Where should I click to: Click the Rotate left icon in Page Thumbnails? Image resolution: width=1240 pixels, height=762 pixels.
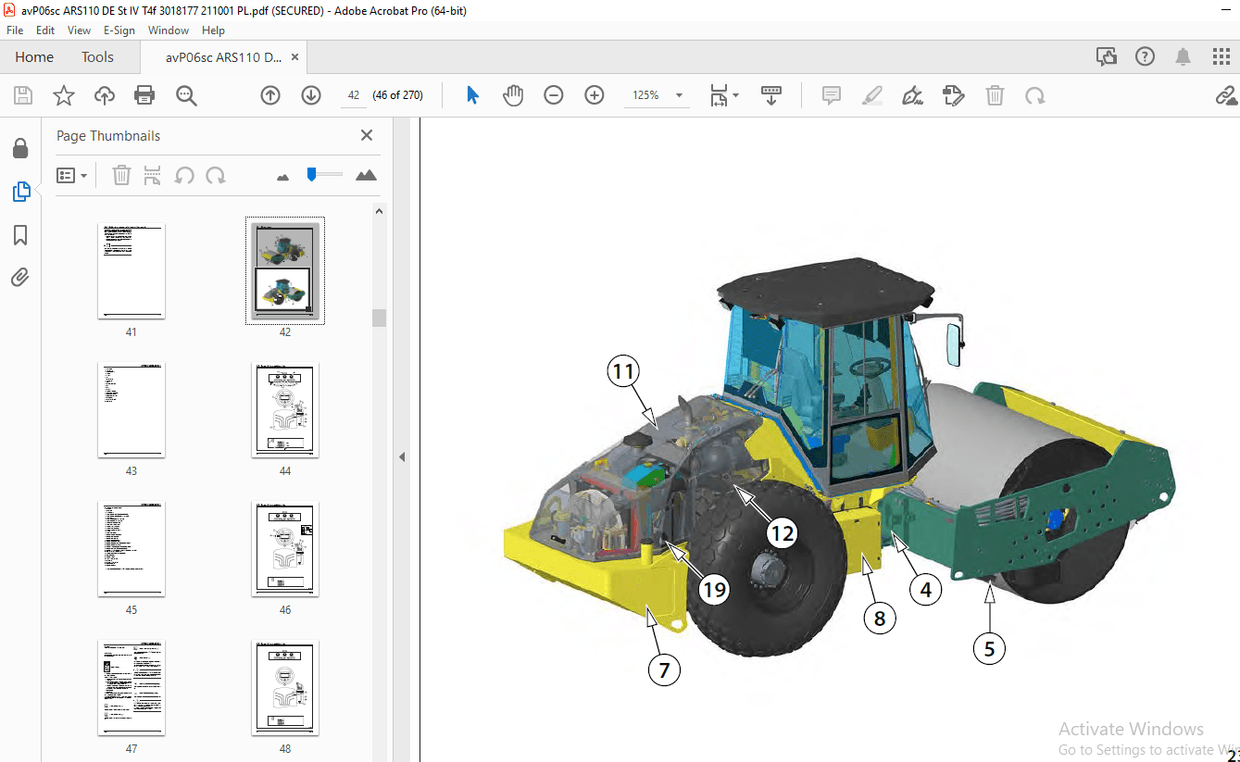[184, 175]
